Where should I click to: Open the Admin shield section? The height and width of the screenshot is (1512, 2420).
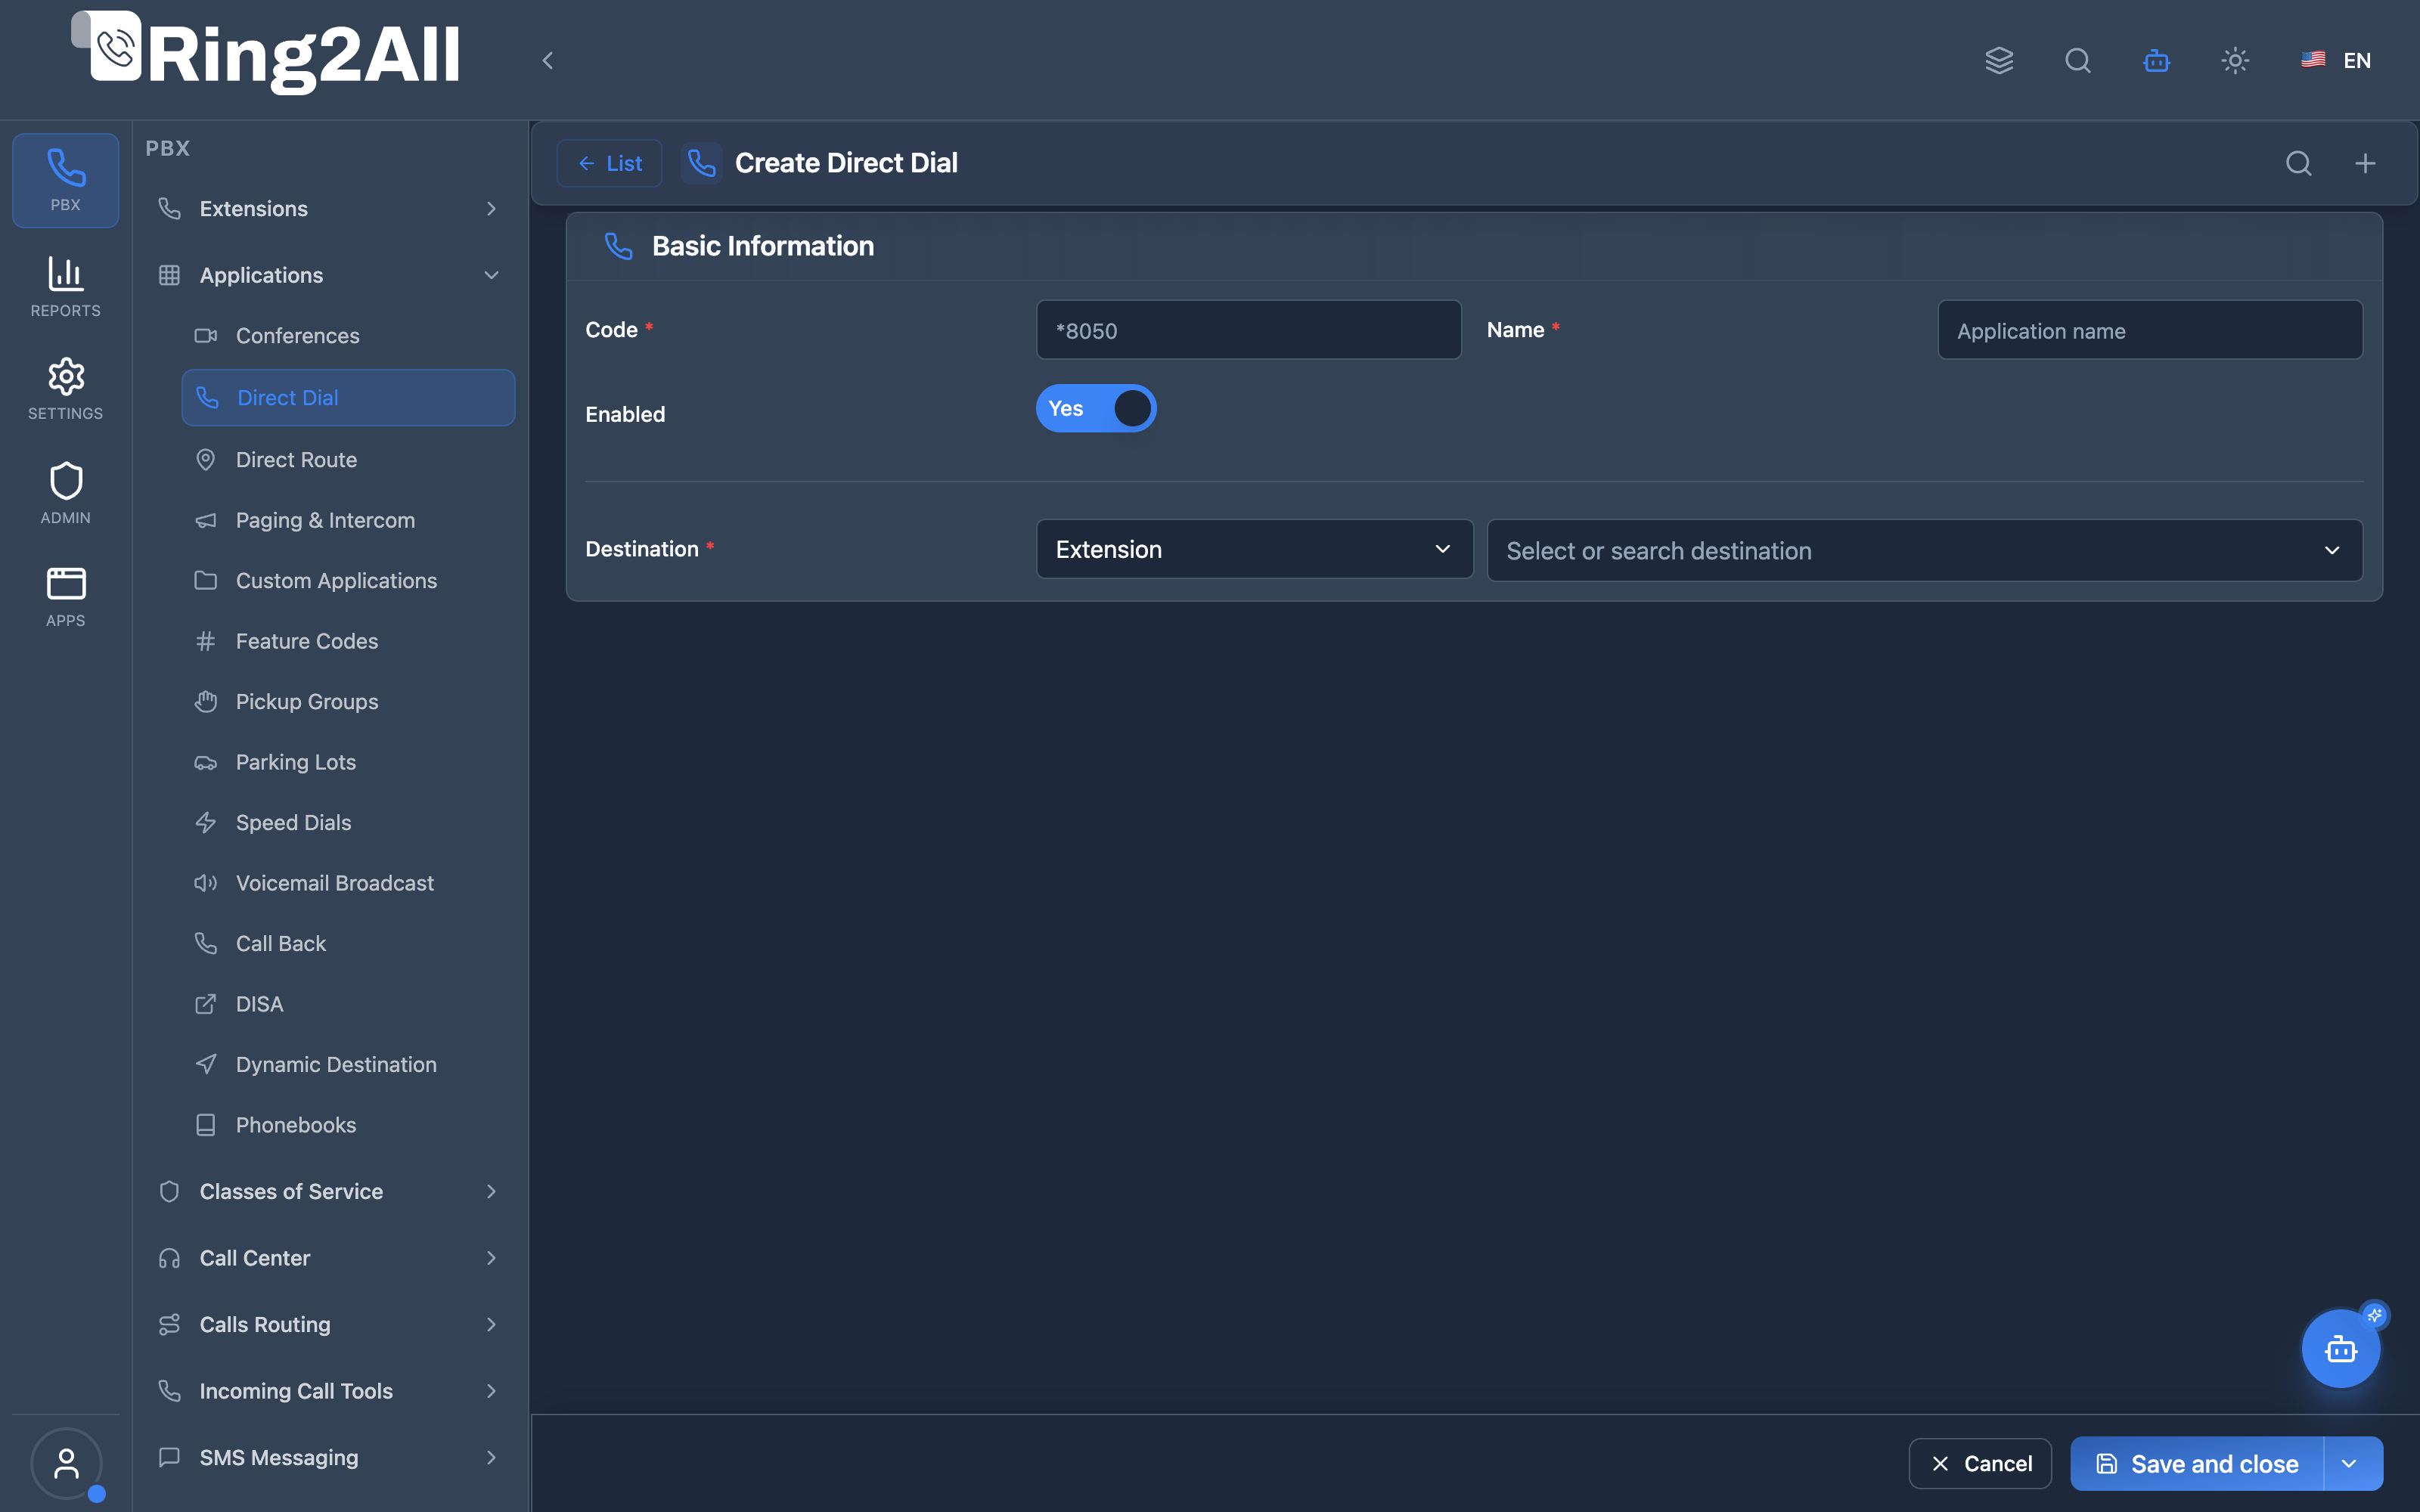click(x=66, y=493)
